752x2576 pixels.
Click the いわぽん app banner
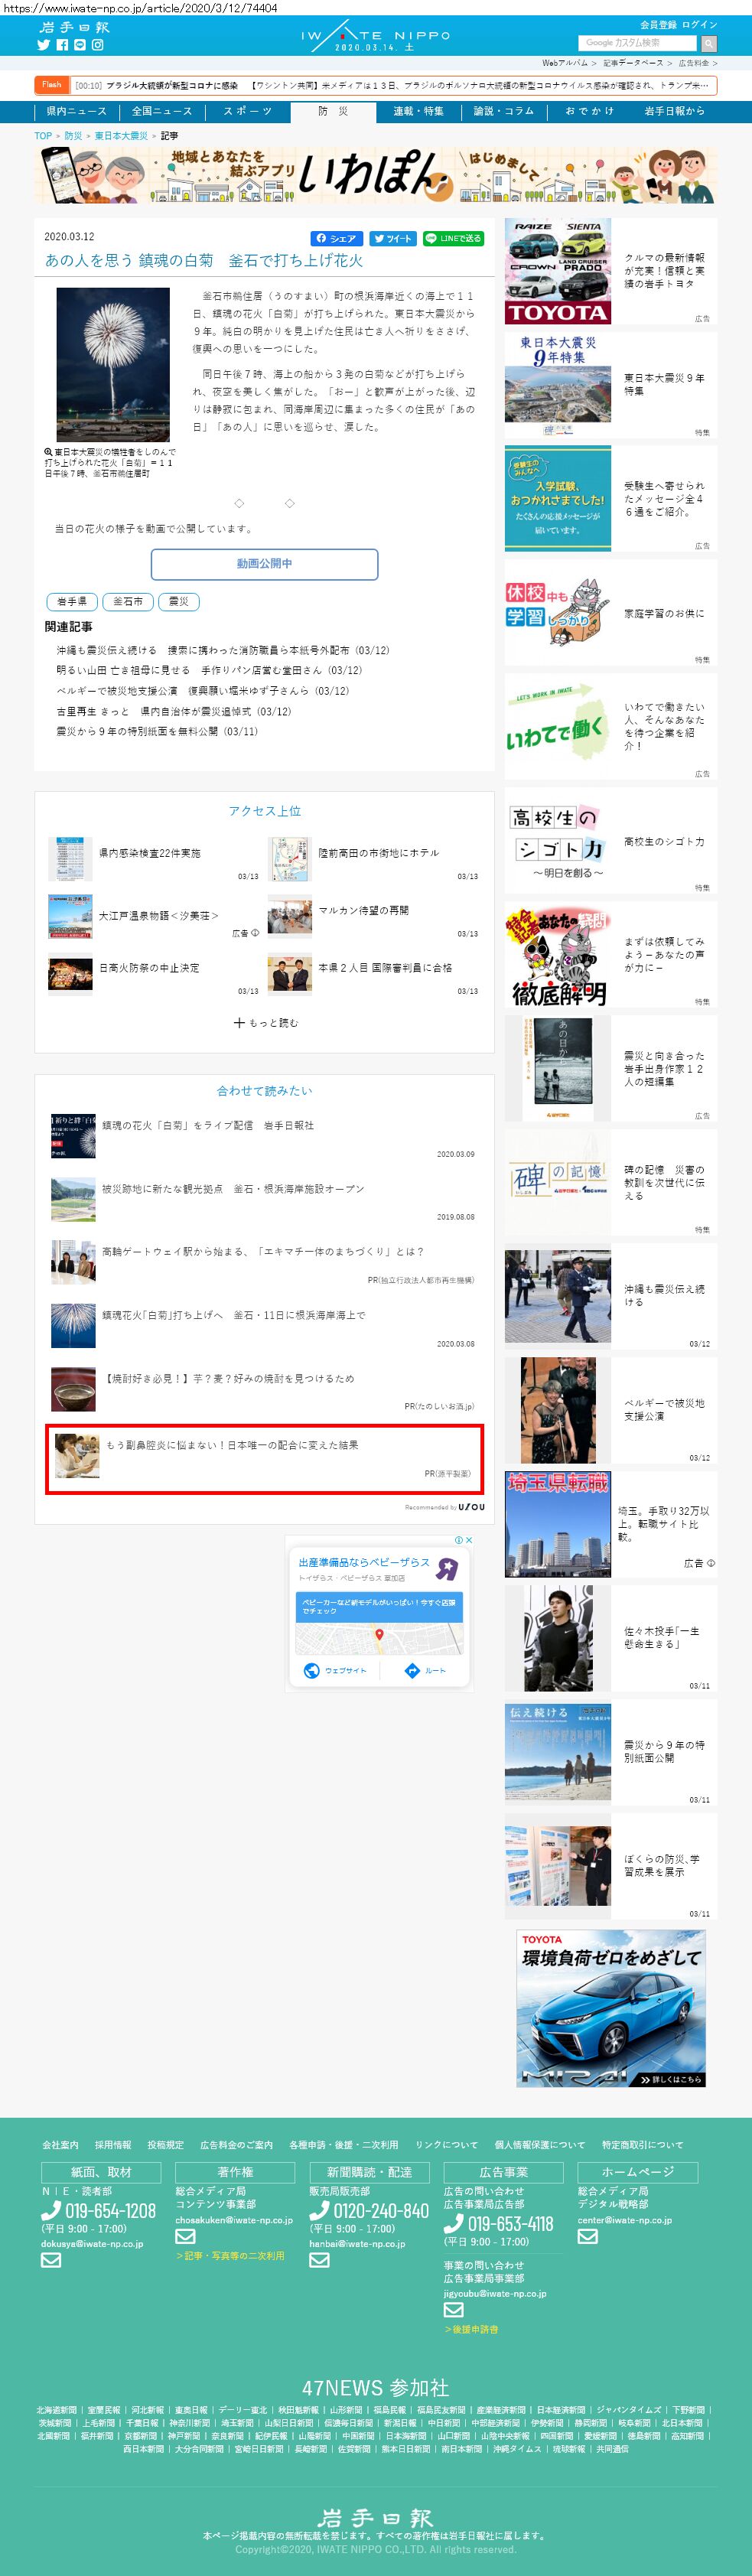376,176
